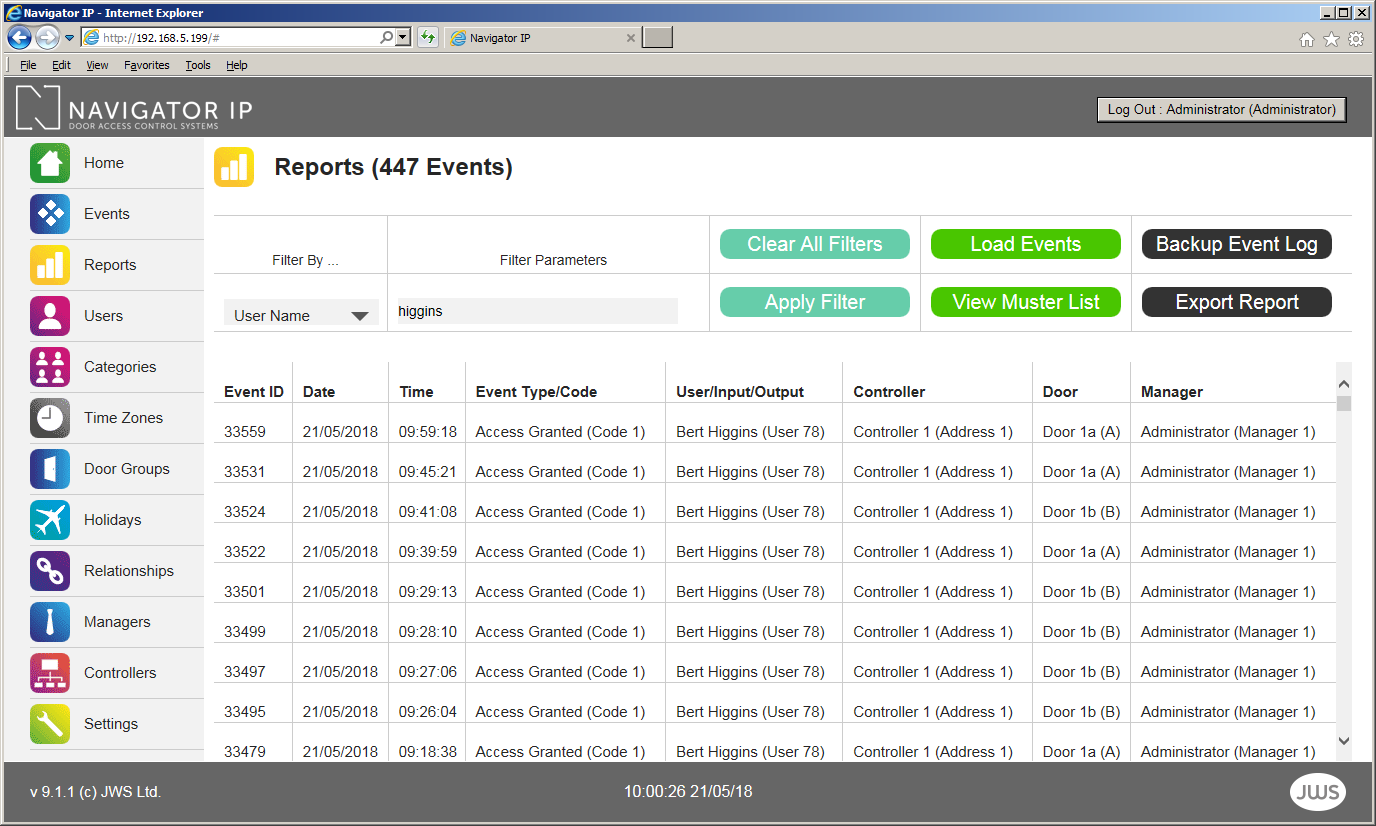
Task: Open the Home sidebar icon
Action: (50, 163)
